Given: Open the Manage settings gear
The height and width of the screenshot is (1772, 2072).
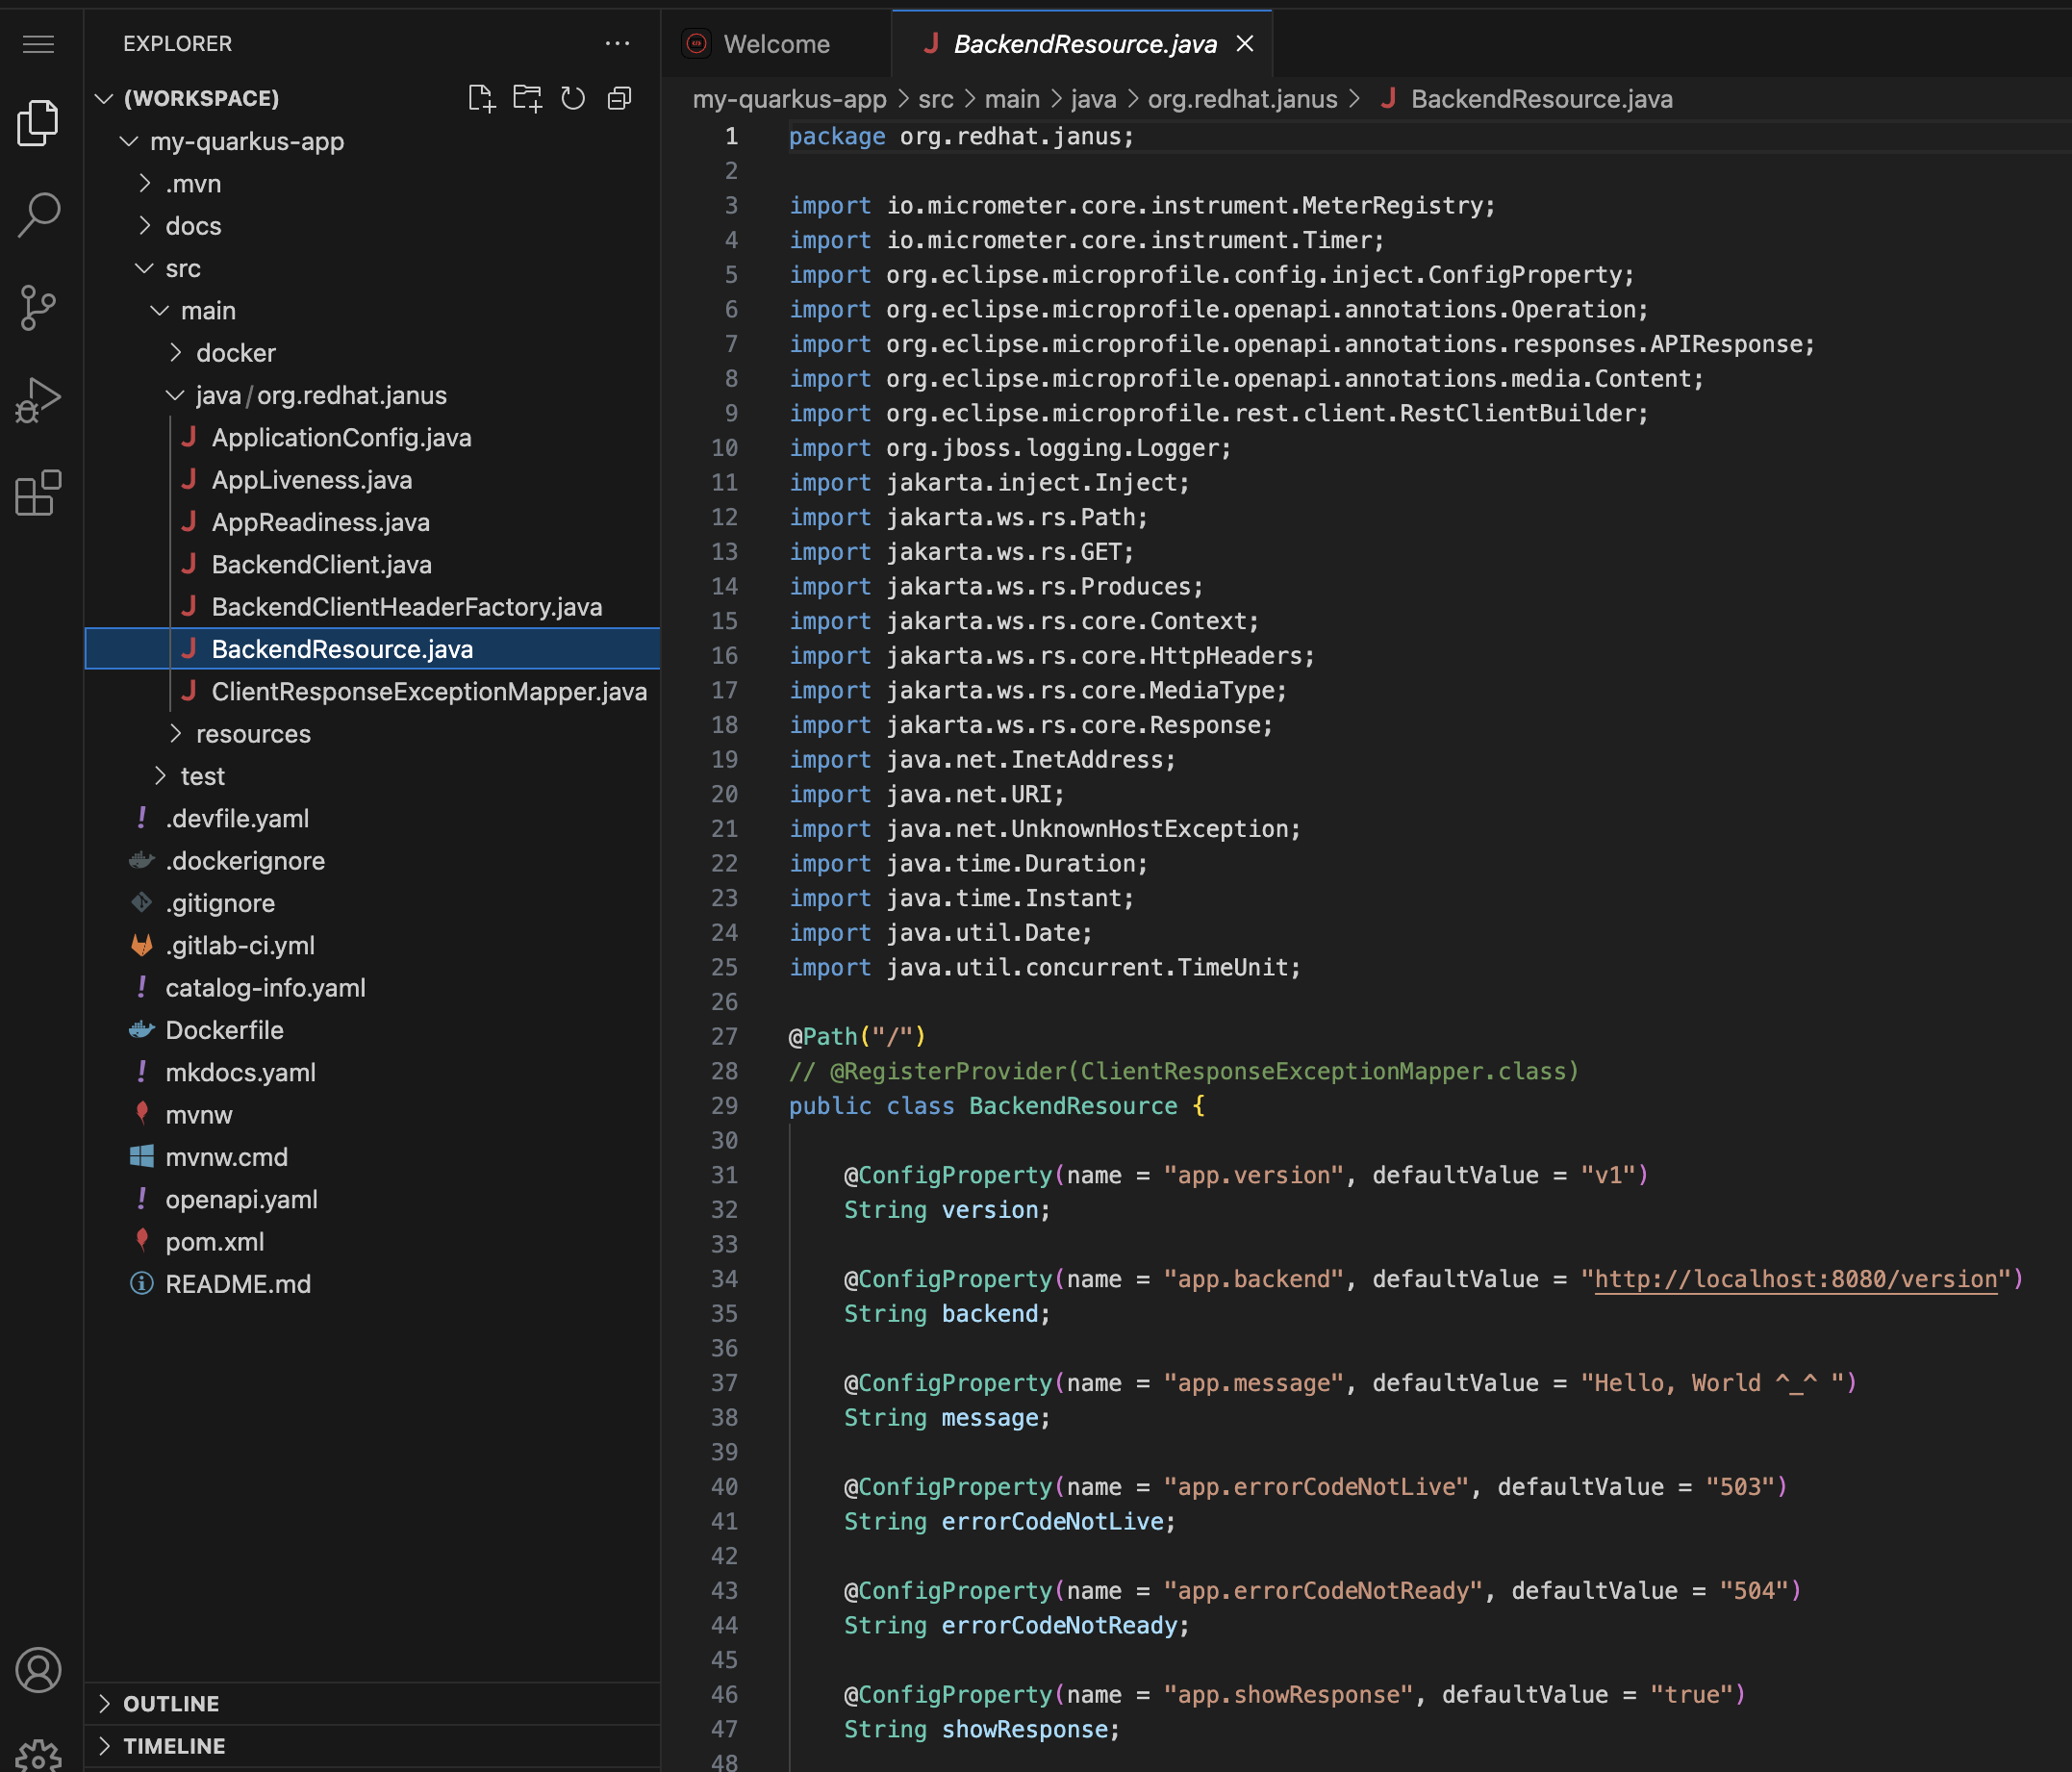Looking at the screenshot, I should pyautogui.click(x=39, y=1755).
